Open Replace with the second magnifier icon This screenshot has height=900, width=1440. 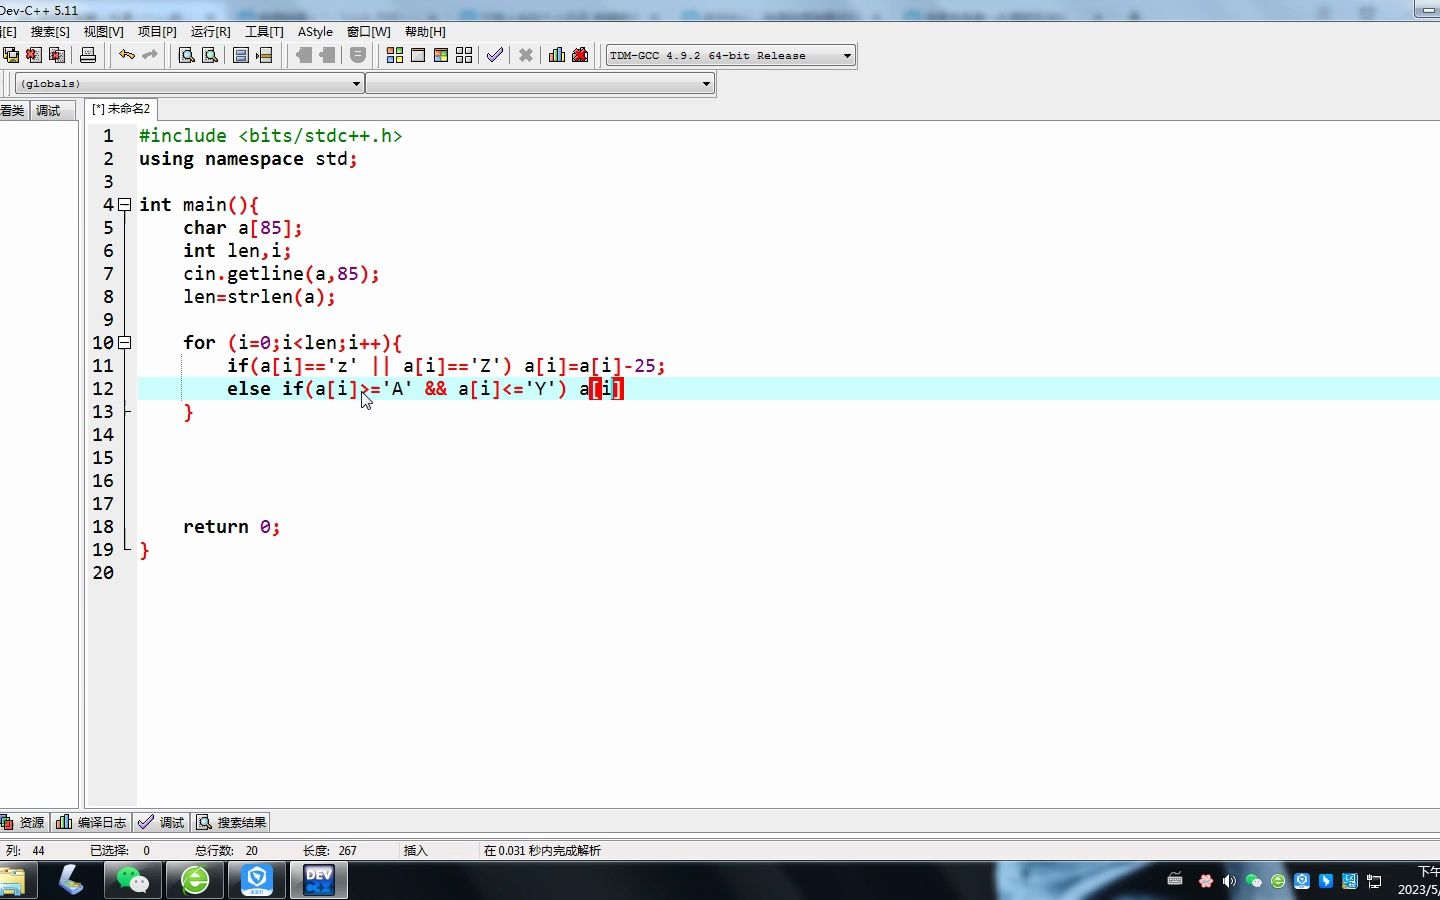tap(210, 55)
